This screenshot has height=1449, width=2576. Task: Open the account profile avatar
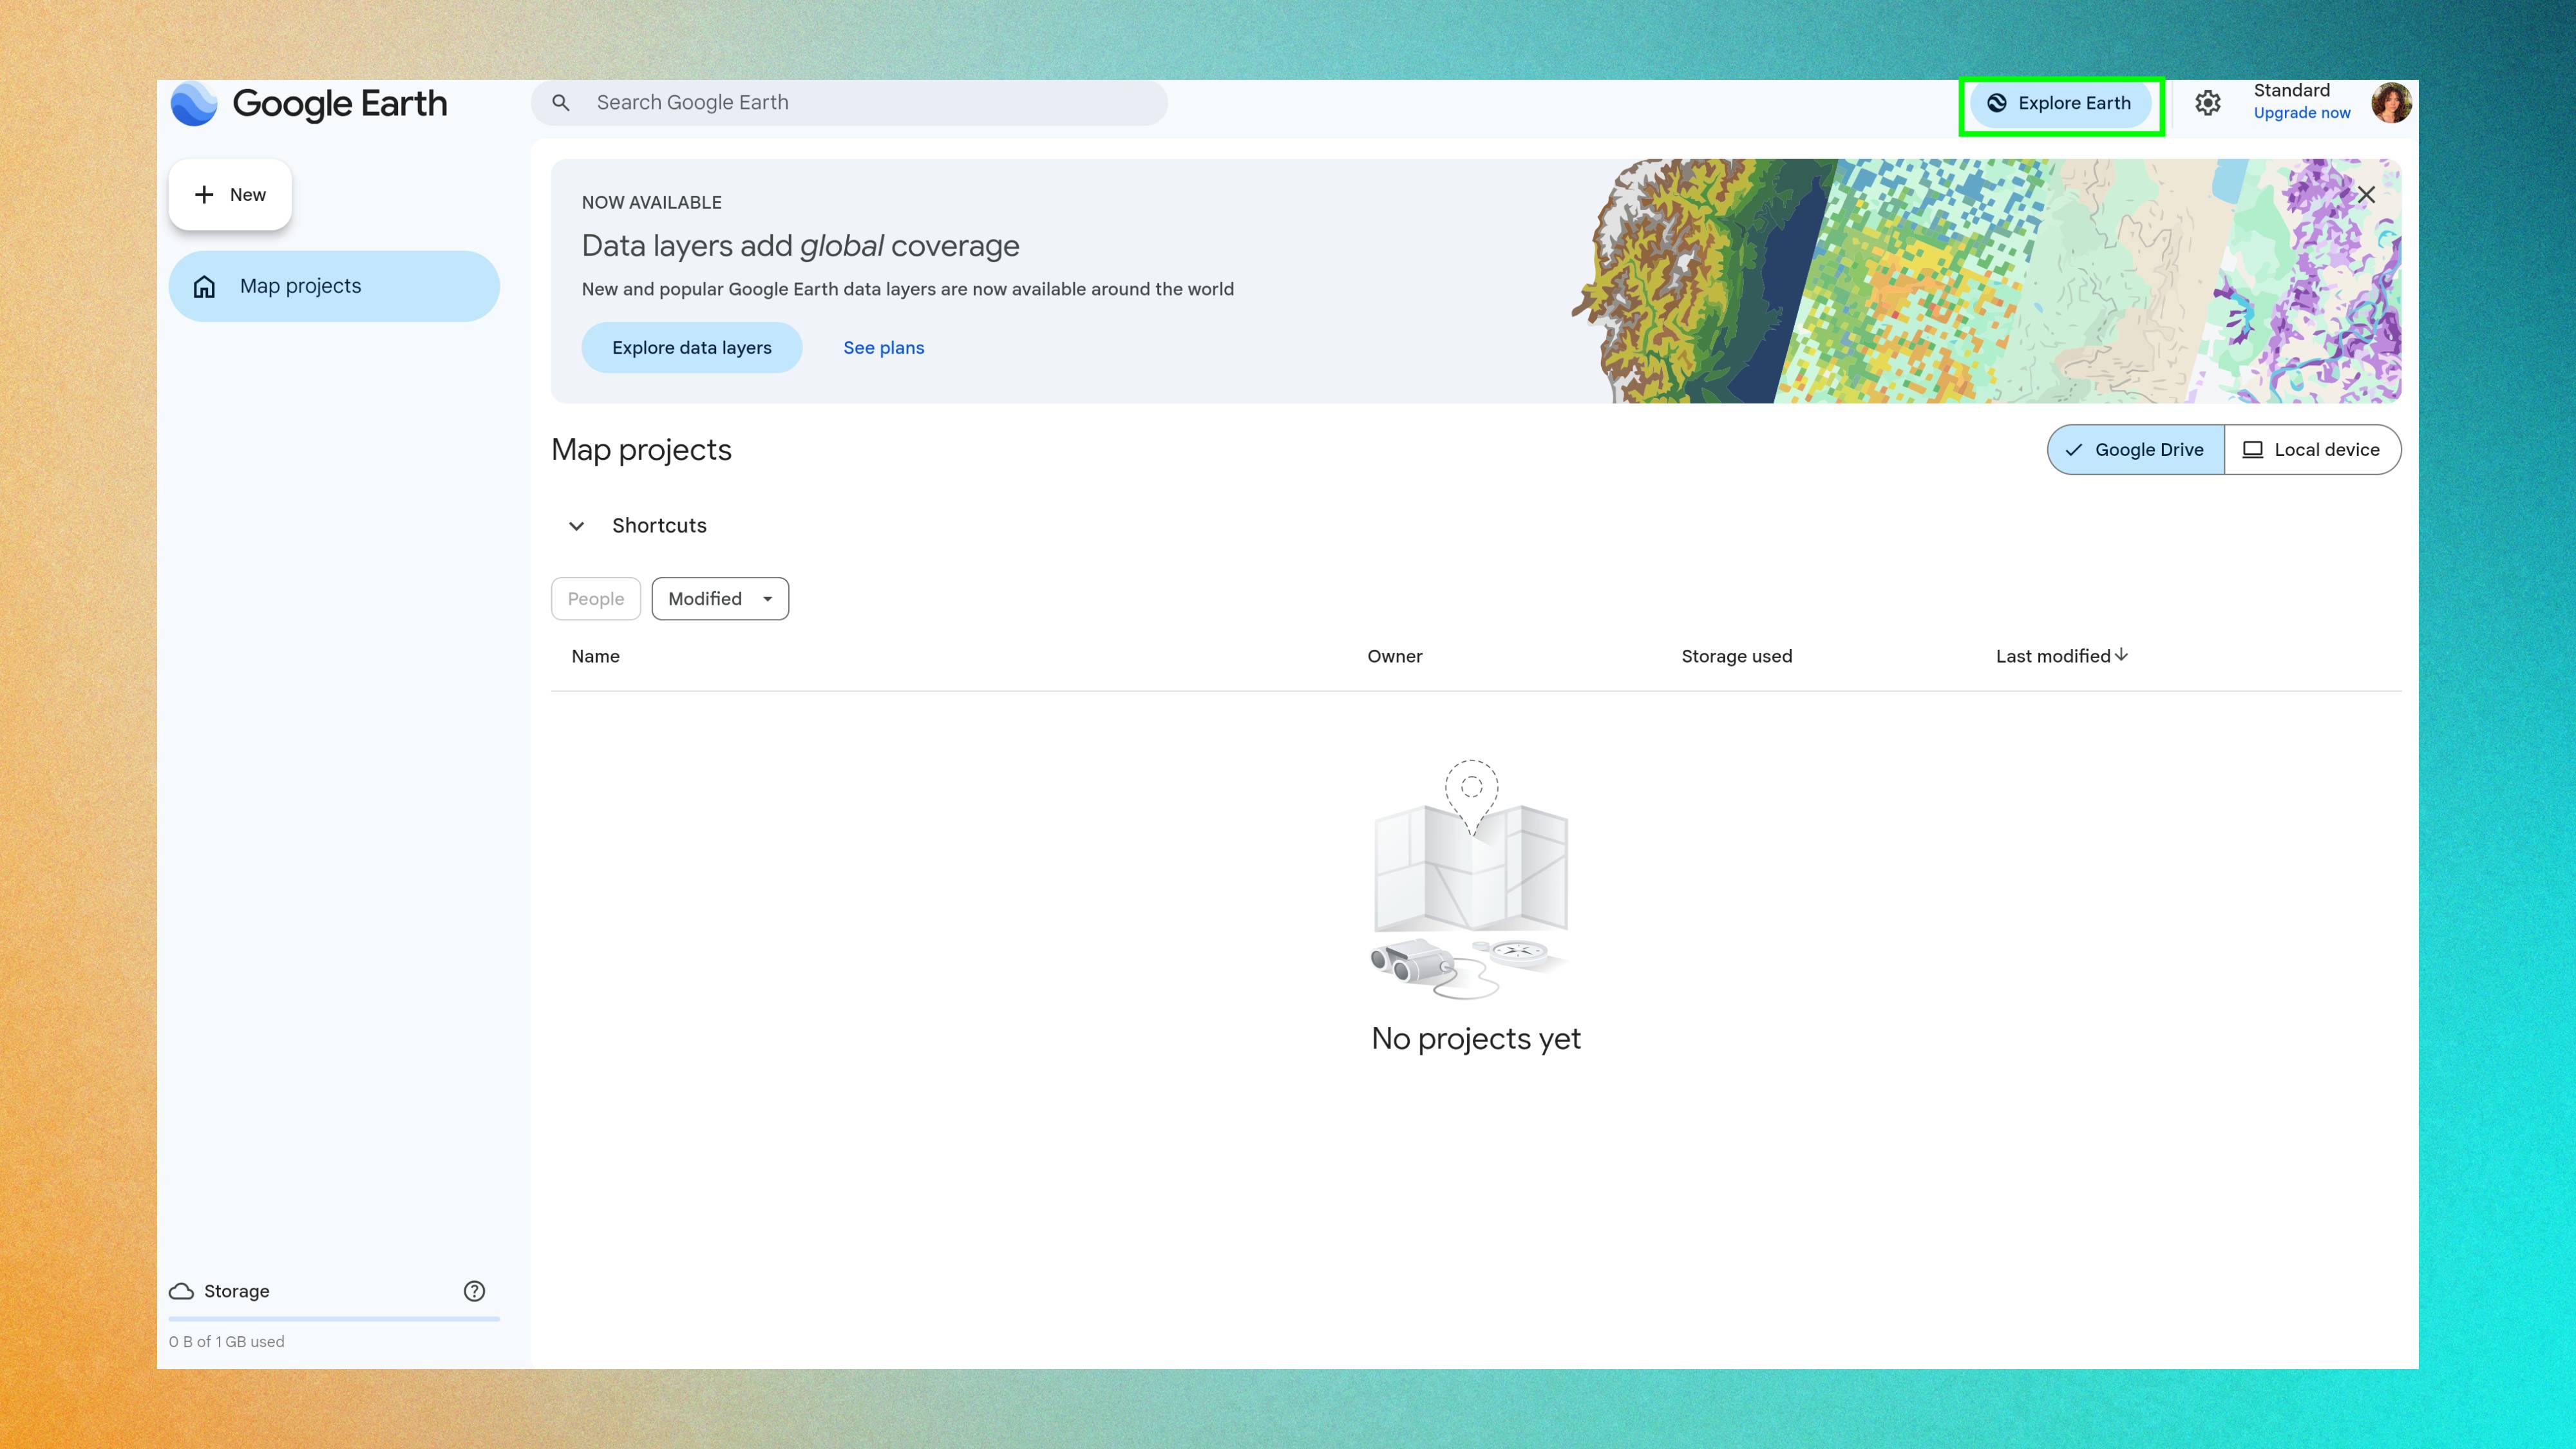click(2391, 103)
